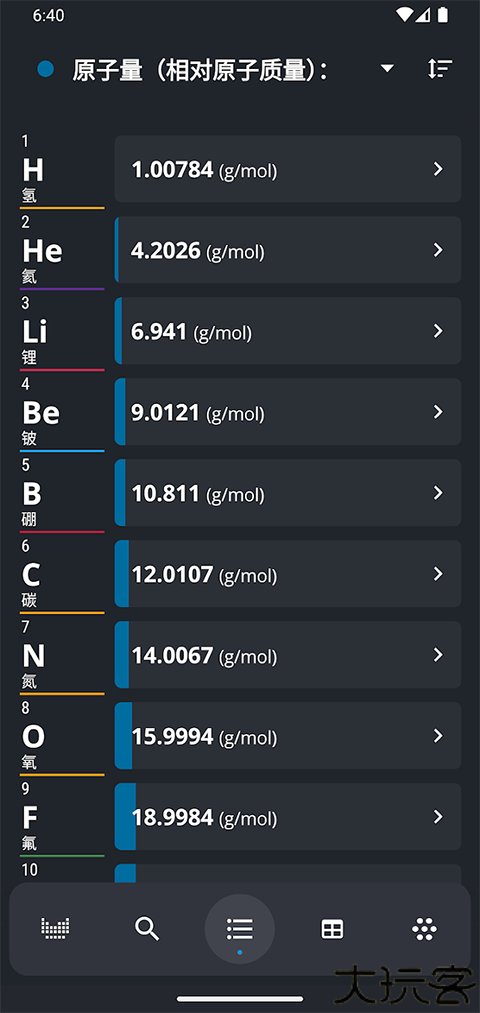480x1013 pixels.
Task: Expand the property dropdown arrow
Action: click(387, 68)
